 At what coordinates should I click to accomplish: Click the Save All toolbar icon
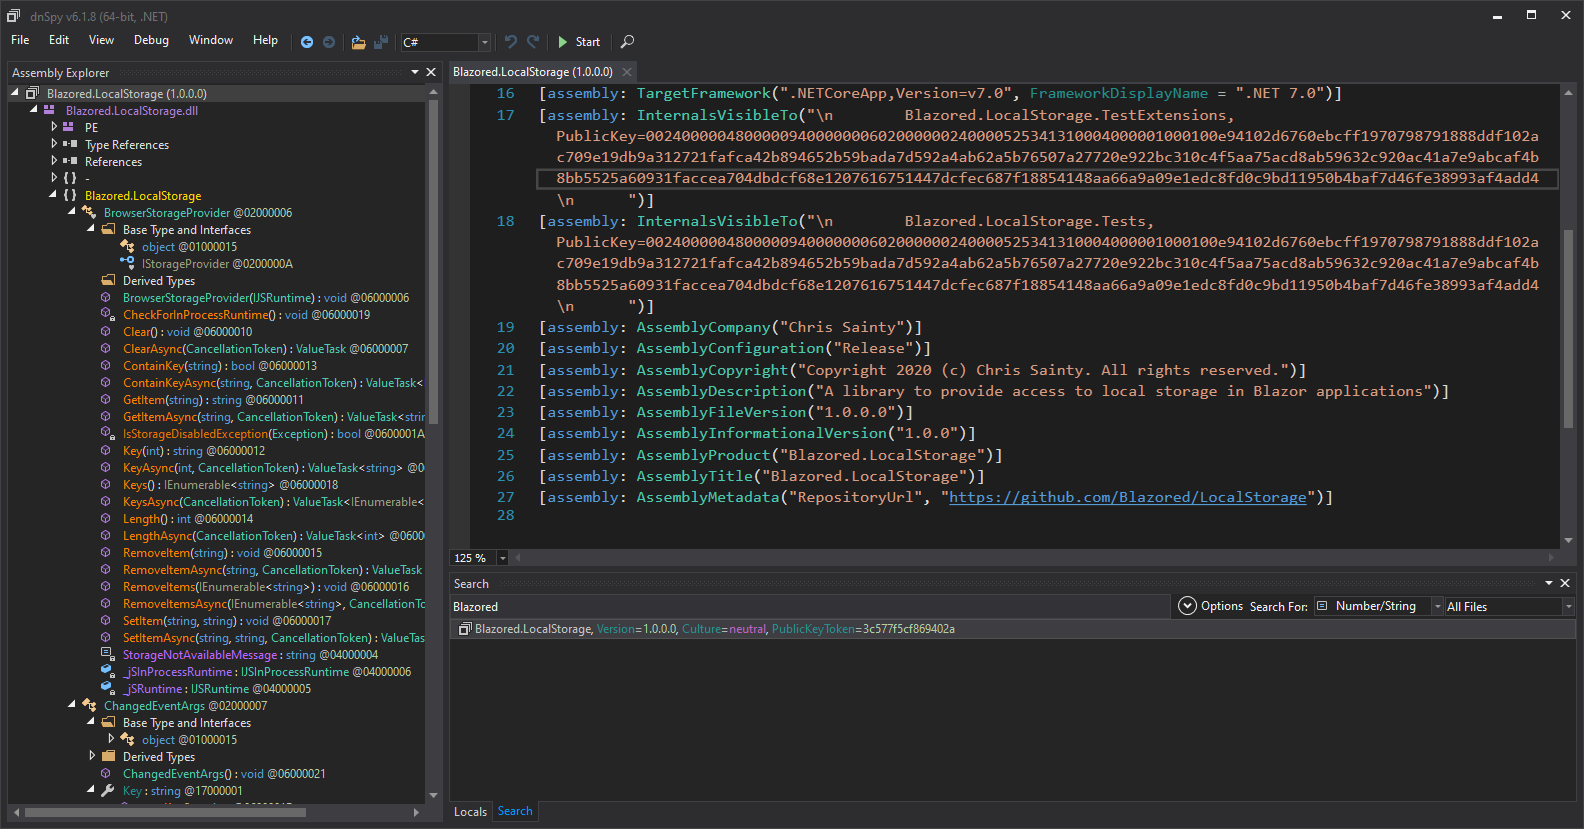(381, 42)
